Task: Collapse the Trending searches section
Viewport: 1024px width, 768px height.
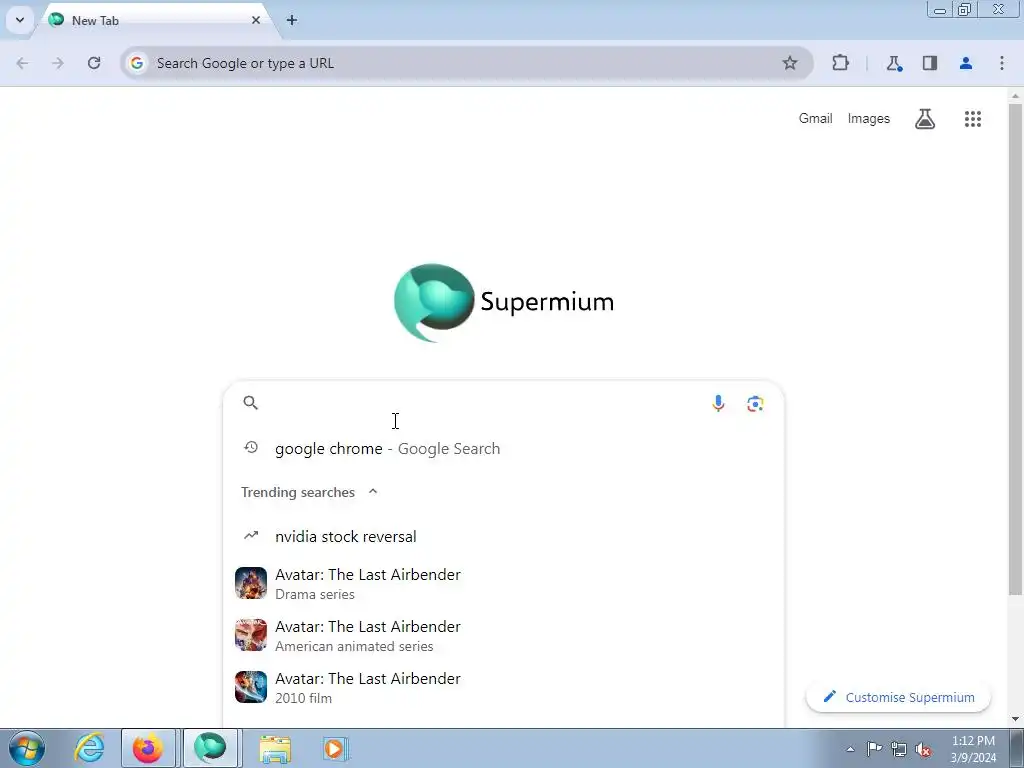Action: (x=373, y=492)
